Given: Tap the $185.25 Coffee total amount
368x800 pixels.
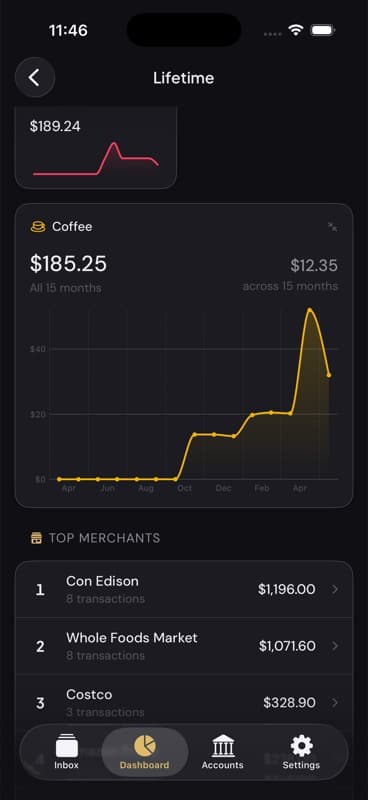Looking at the screenshot, I should tap(68, 264).
